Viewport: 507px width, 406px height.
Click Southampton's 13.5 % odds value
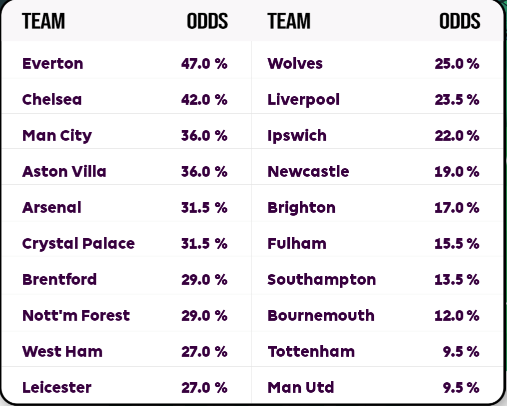[x=457, y=279]
